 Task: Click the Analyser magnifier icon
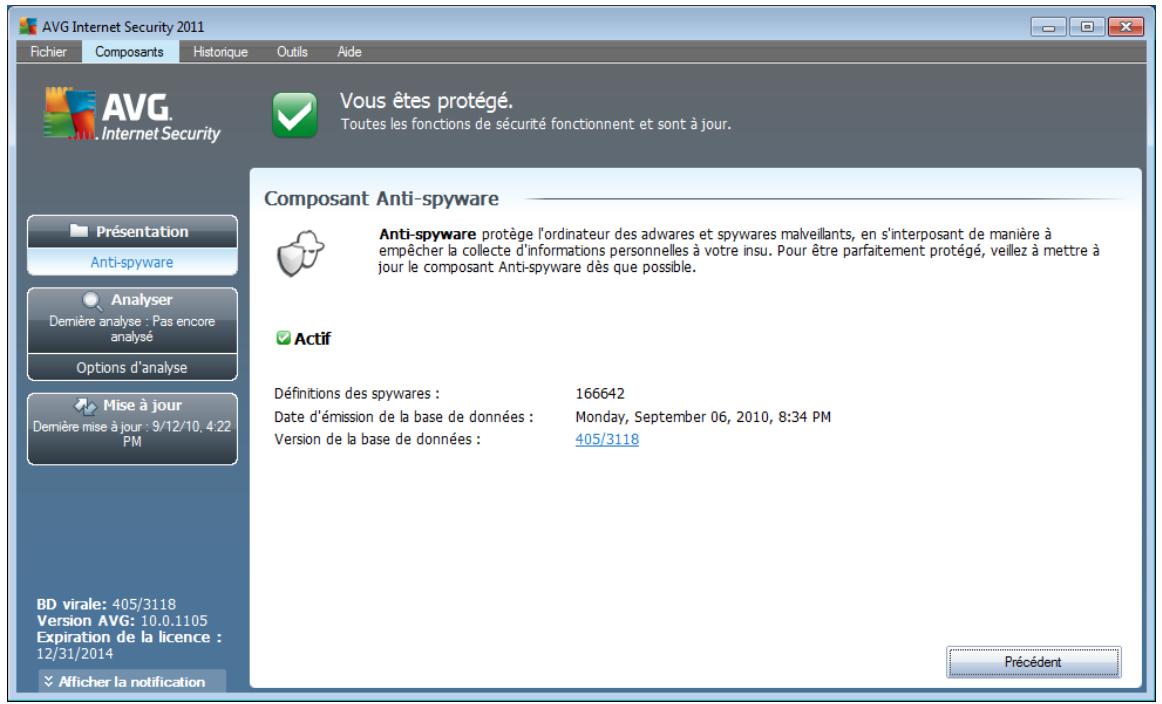click(92, 300)
